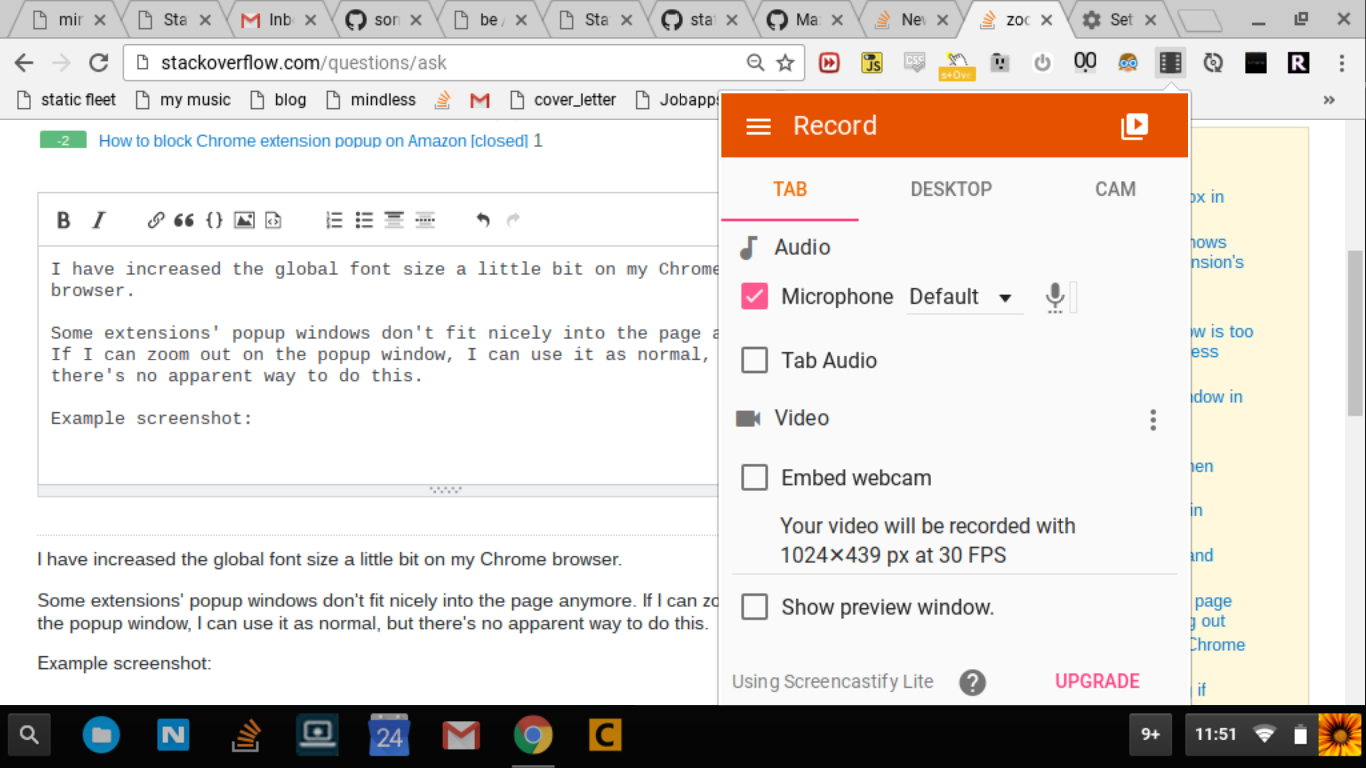Click the Italic formatting icon
Image resolution: width=1366 pixels, height=768 pixels.
pos(98,221)
